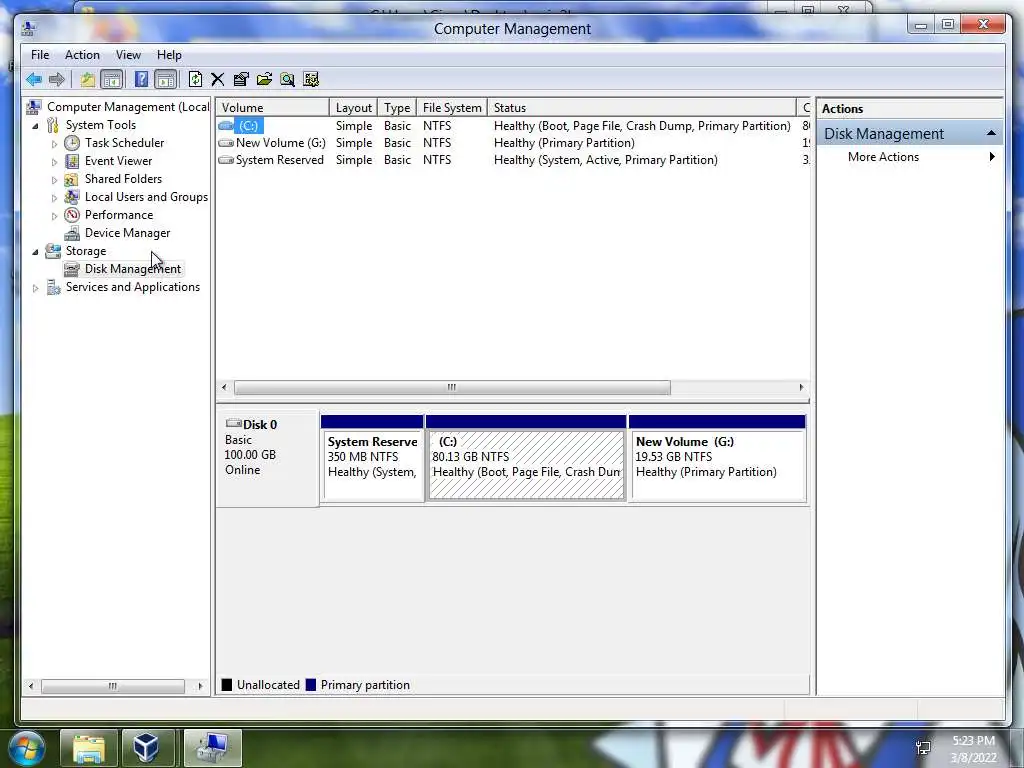
Task: Open the Action menu
Action: [x=82, y=55]
